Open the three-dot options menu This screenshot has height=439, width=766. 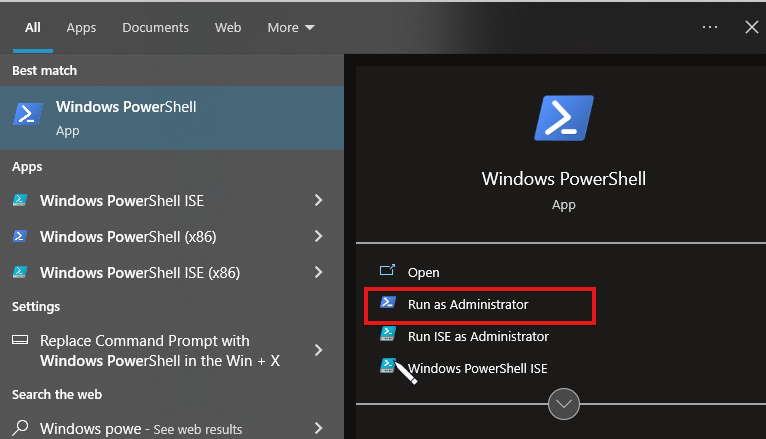coord(710,27)
